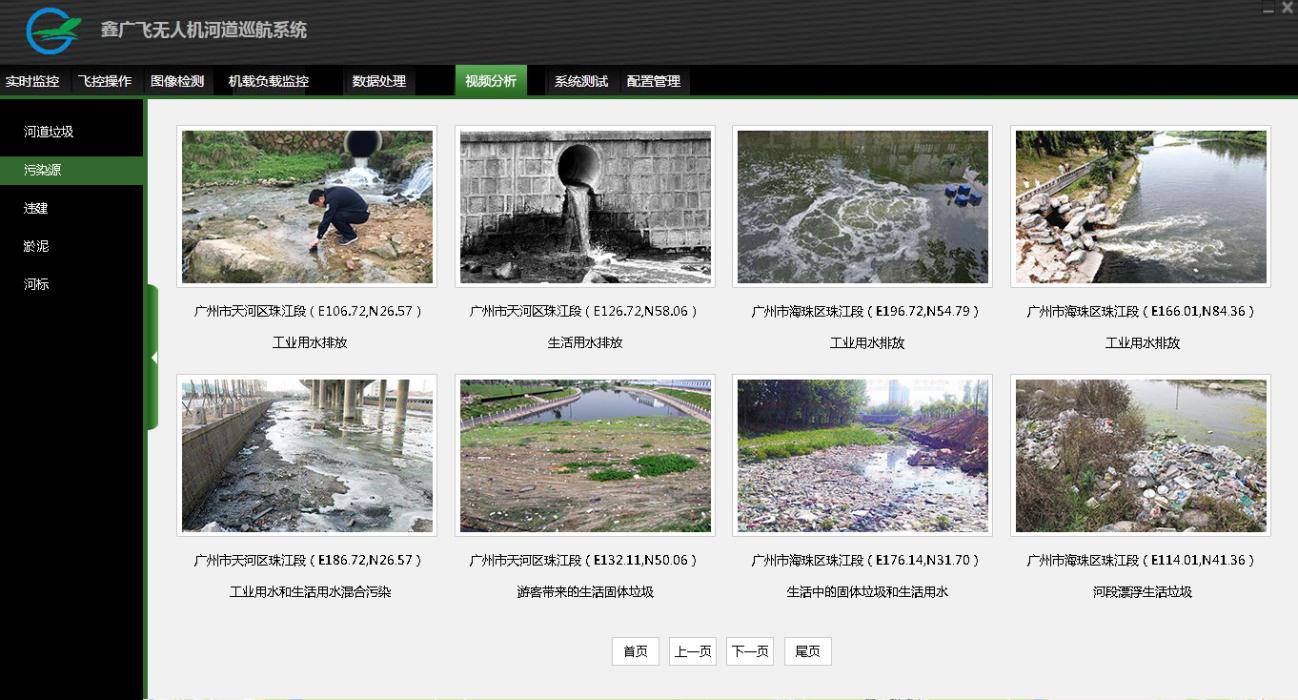The width and height of the screenshot is (1298, 700).
Task: Switch to the 飞控操作 tab
Action: click(x=105, y=82)
